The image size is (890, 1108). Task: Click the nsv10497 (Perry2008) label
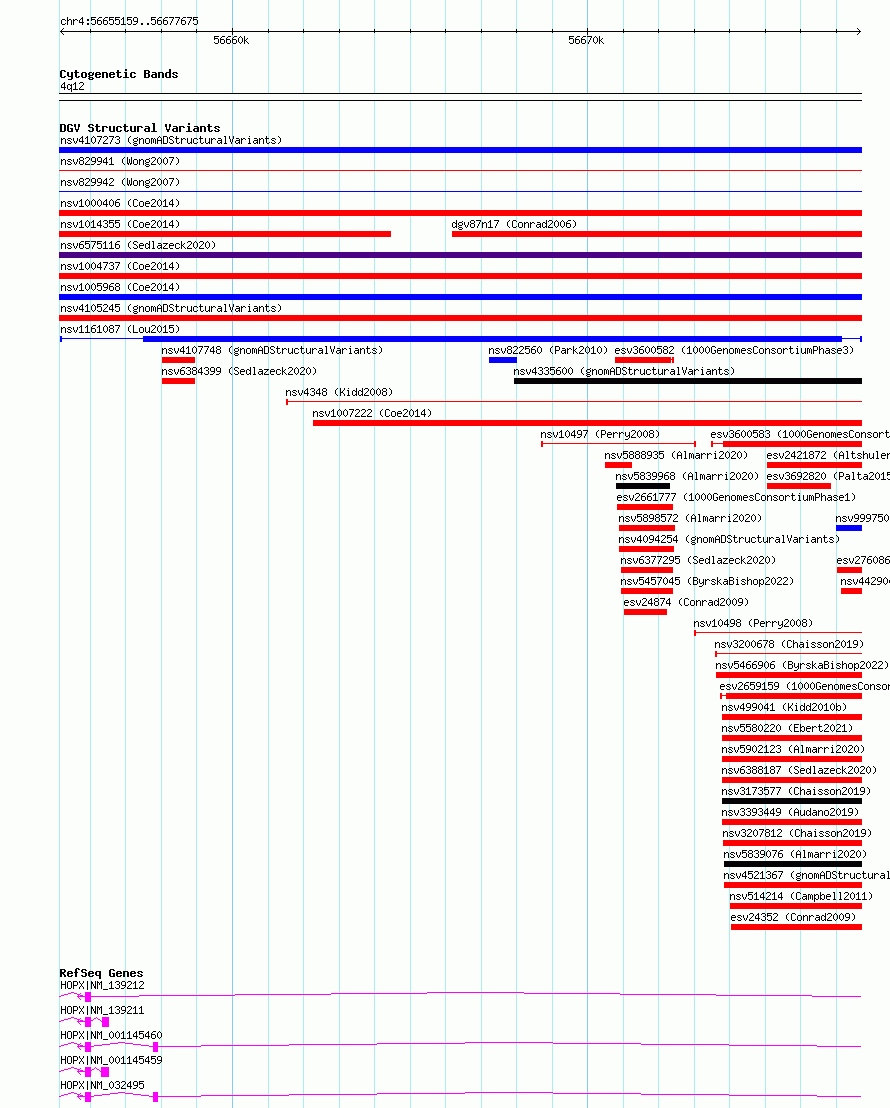point(600,435)
